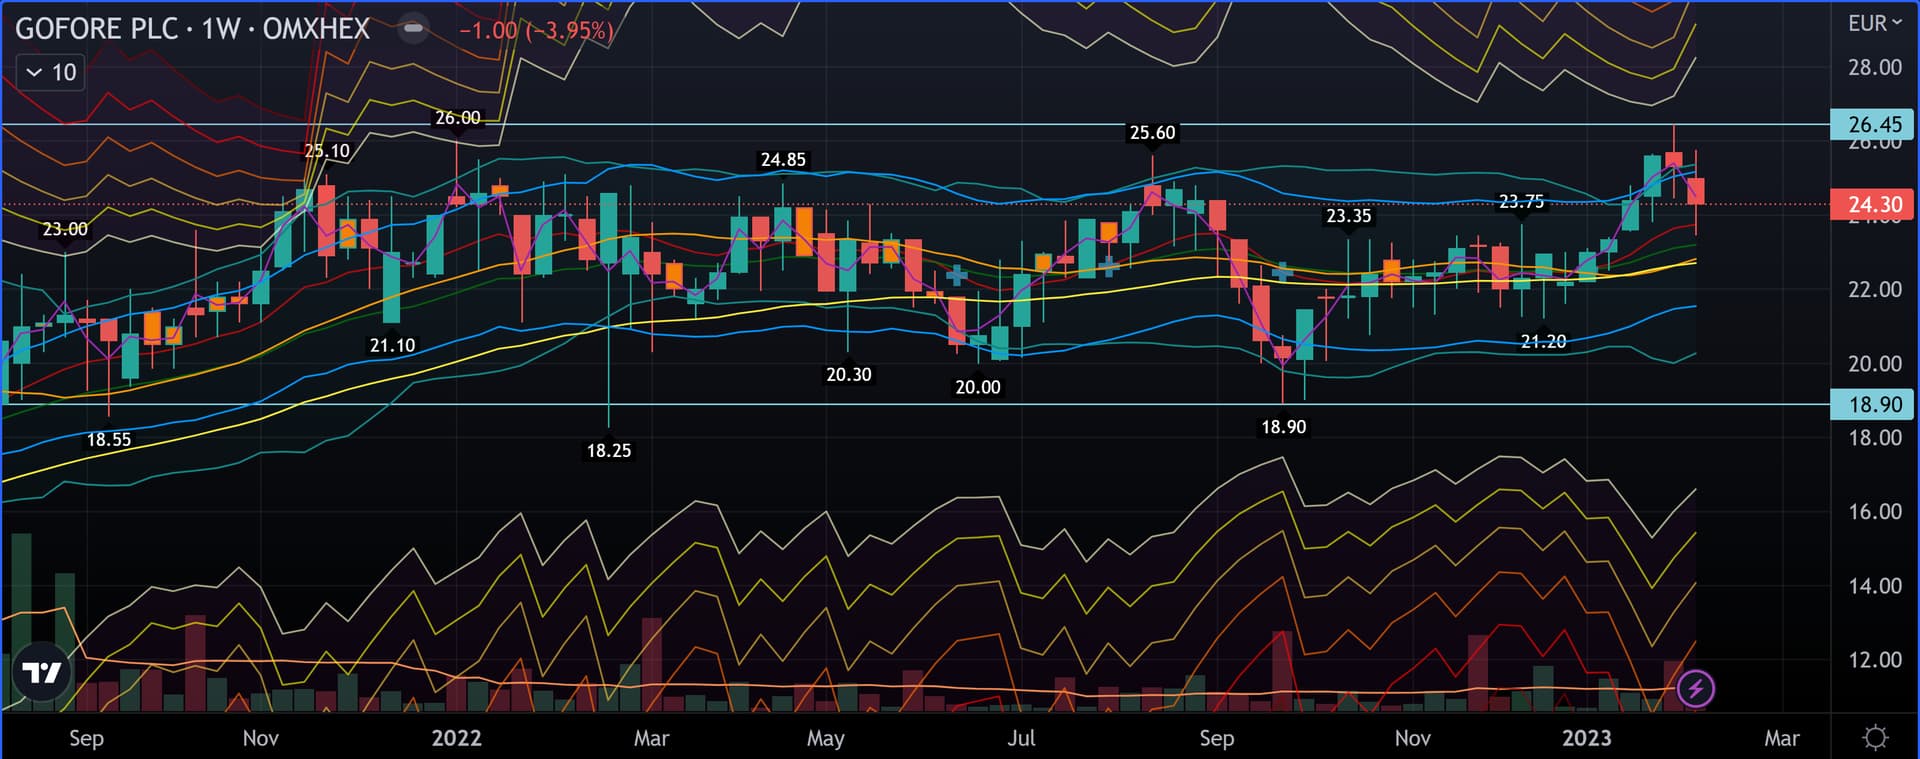Click the 18.90 low price marker
The height and width of the screenshot is (759, 1920).
(x=1283, y=427)
